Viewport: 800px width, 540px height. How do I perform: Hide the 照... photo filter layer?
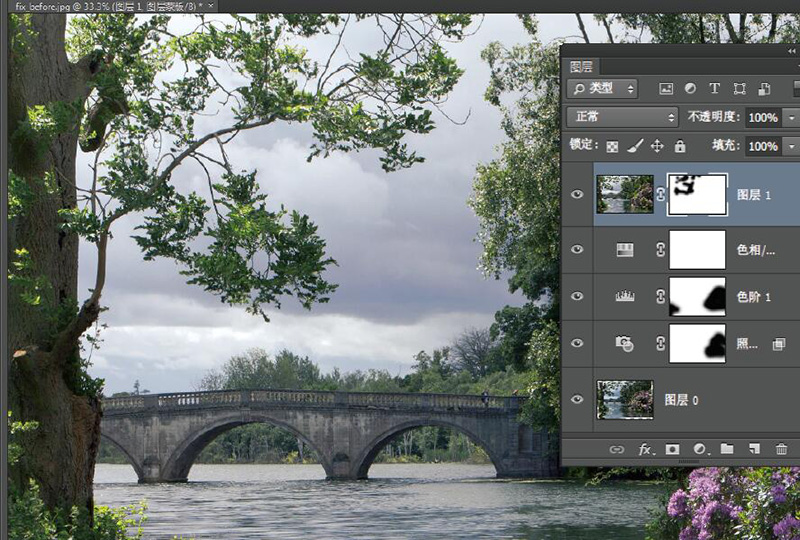(577, 343)
